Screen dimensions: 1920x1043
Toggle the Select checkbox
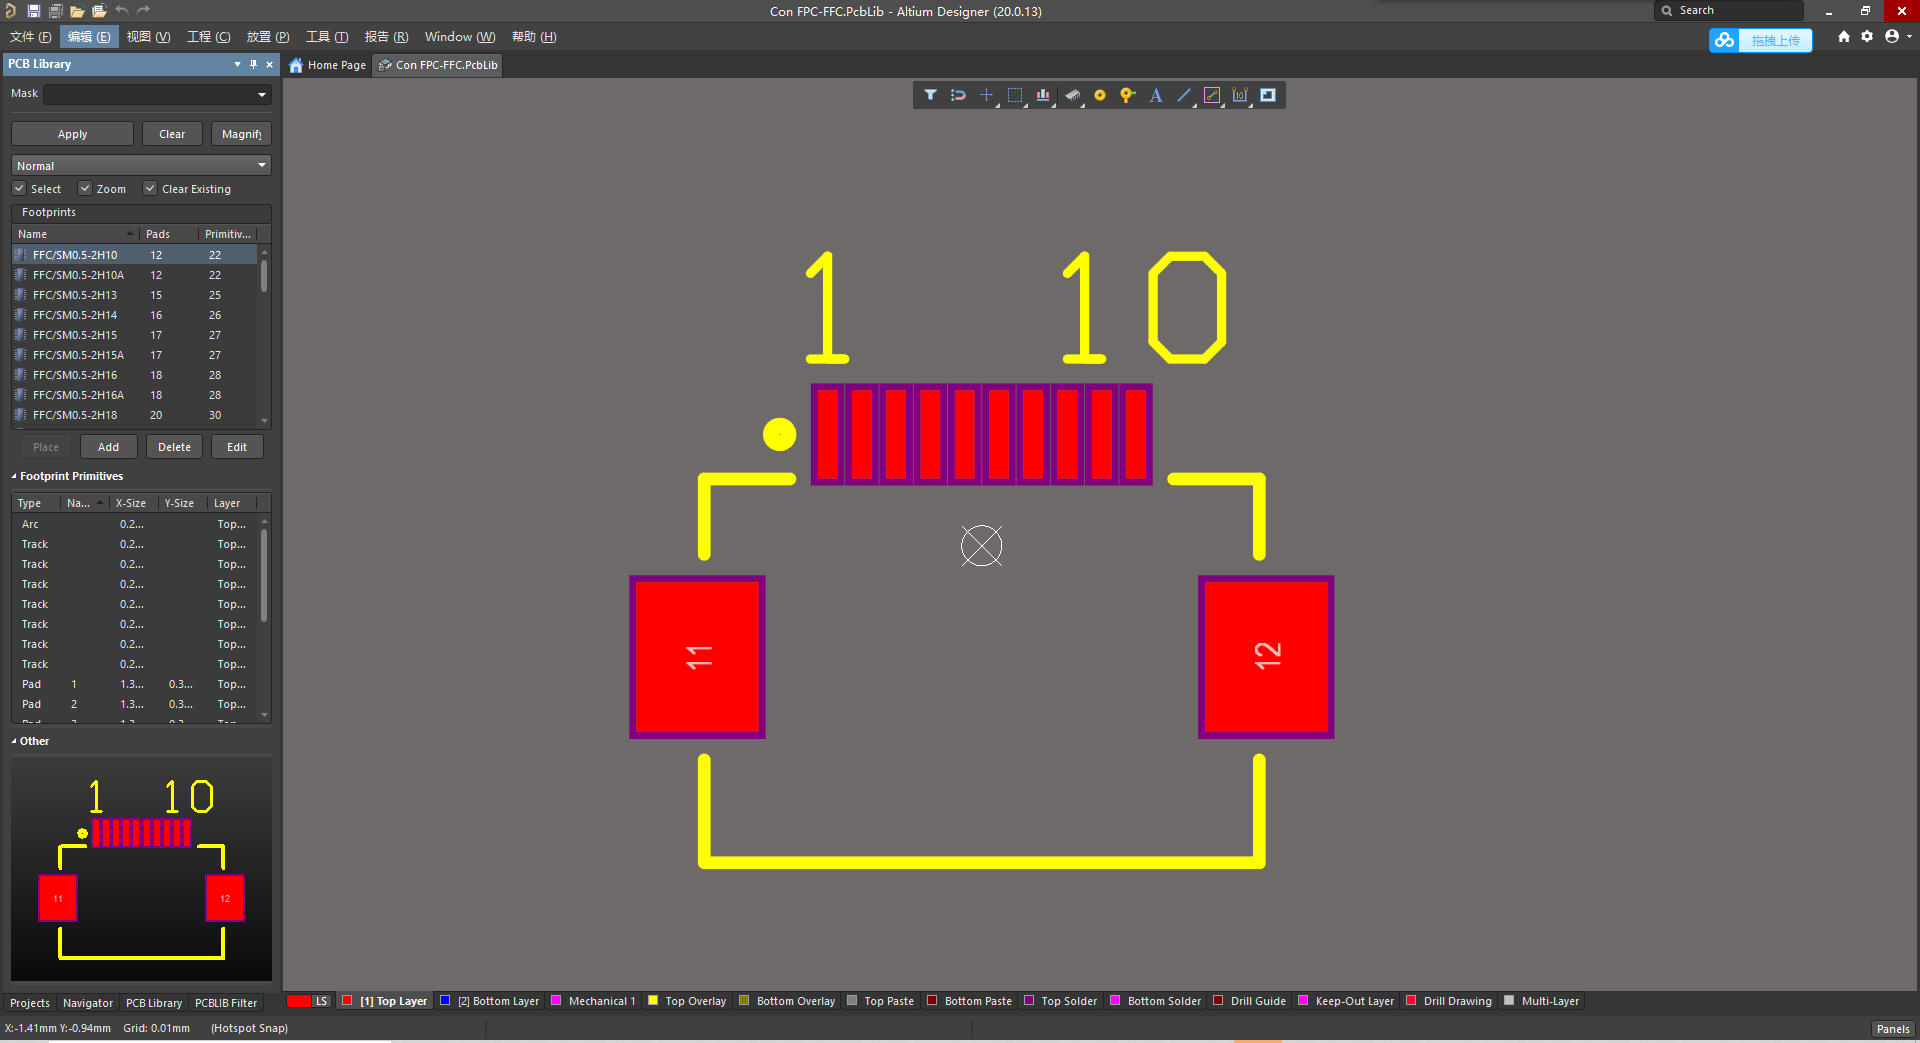[19, 188]
